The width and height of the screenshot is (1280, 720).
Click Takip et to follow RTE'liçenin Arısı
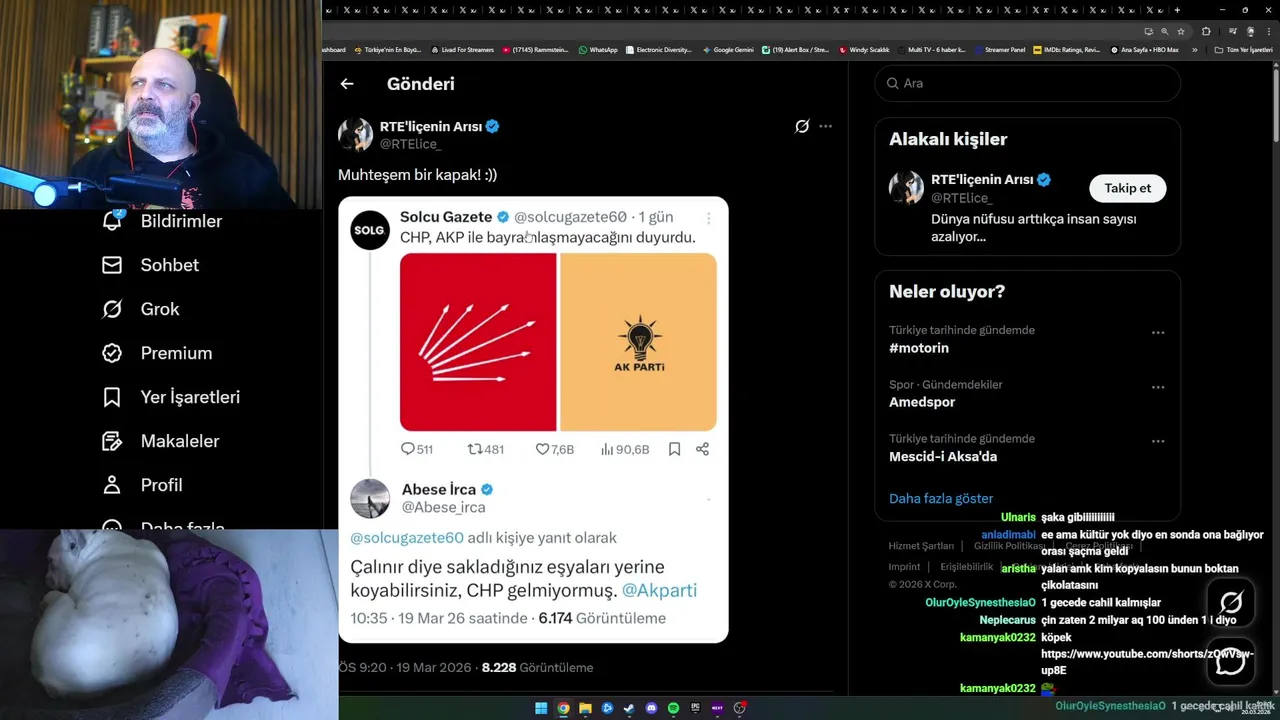[x=1127, y=188]
